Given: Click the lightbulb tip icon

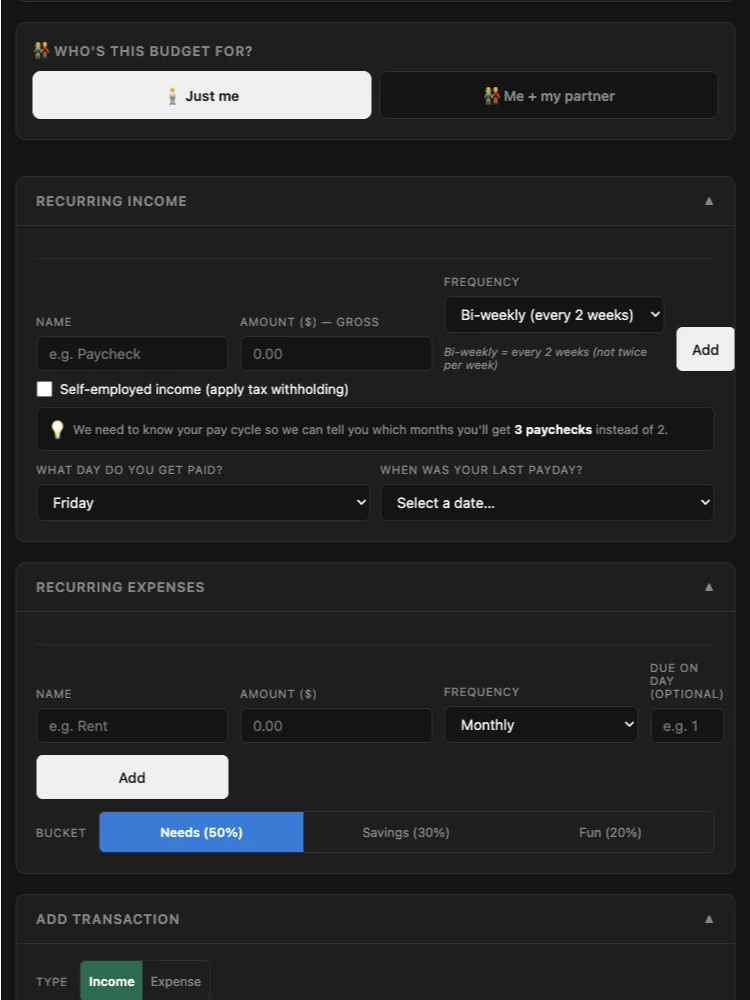Looking at the screenshot, I should pyautogui.click(x=57, y=429).
